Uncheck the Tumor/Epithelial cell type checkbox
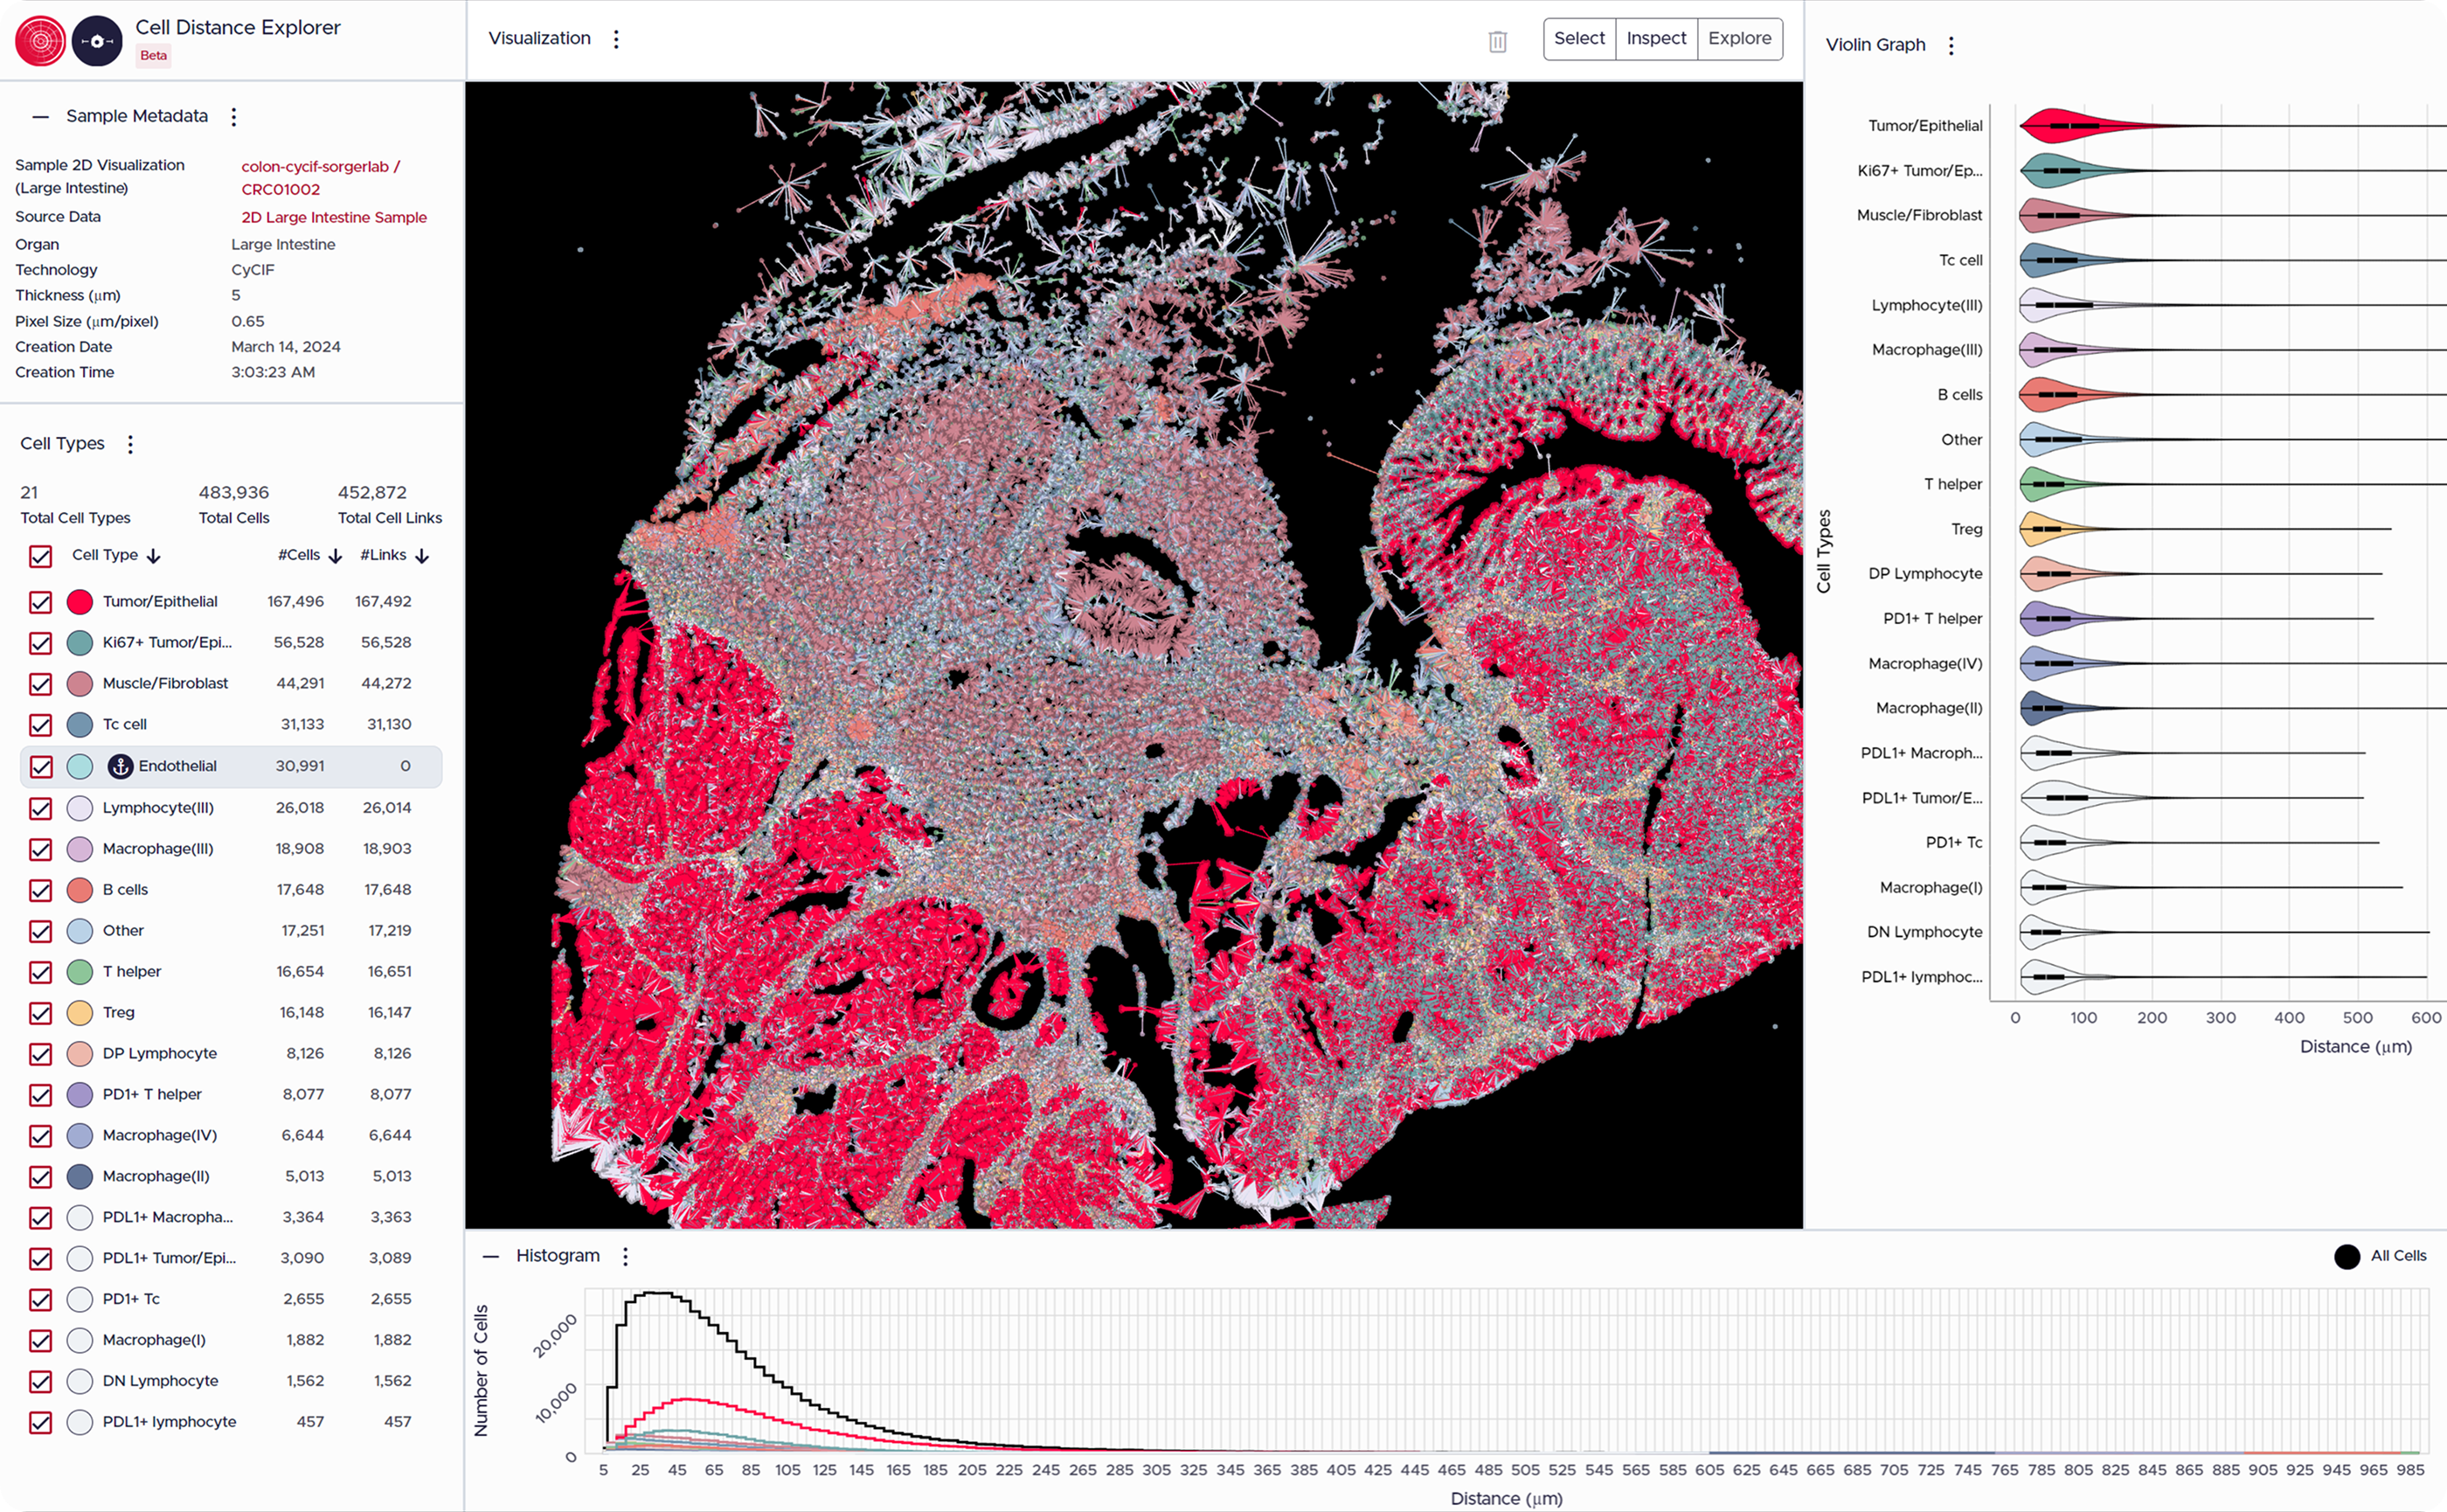The height and width of the screenshot is (1512, 2447). (x=41, y=602)
